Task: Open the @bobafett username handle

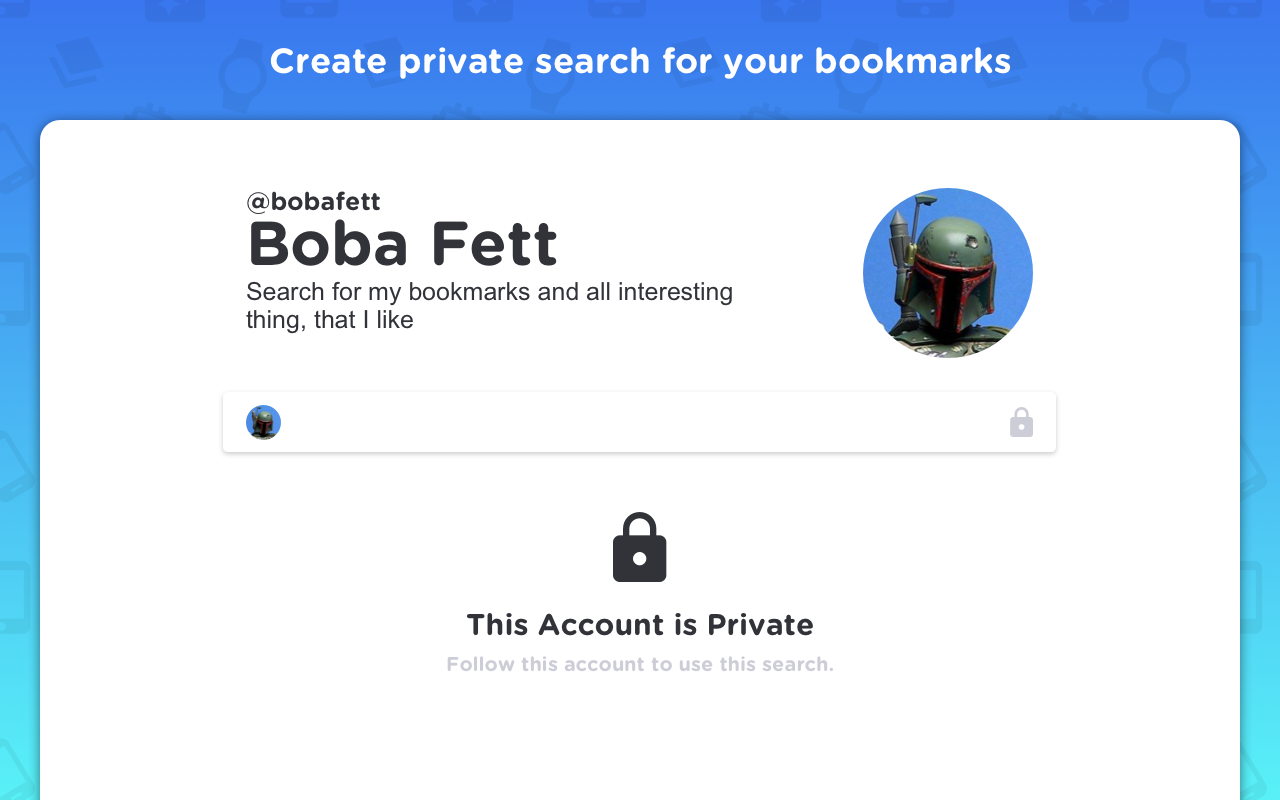Action: coord(313,202)
